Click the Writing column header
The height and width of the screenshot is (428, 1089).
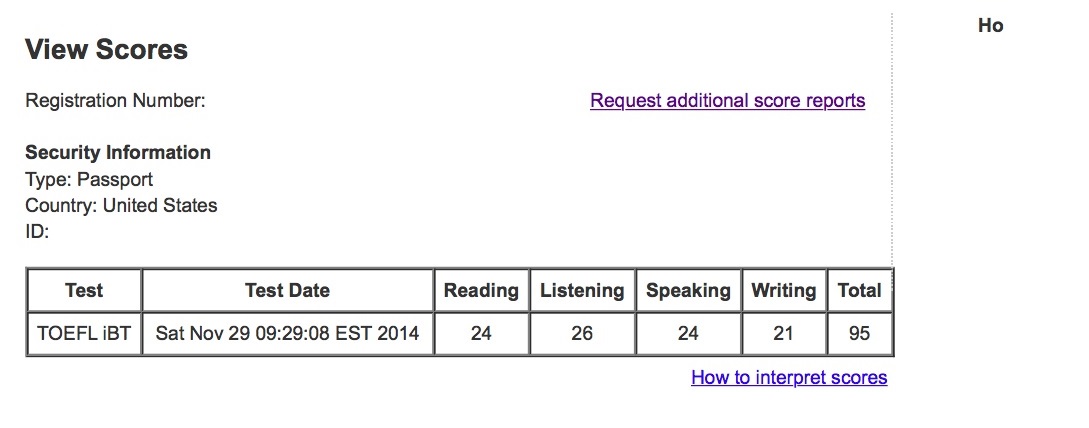coord(783,290)
